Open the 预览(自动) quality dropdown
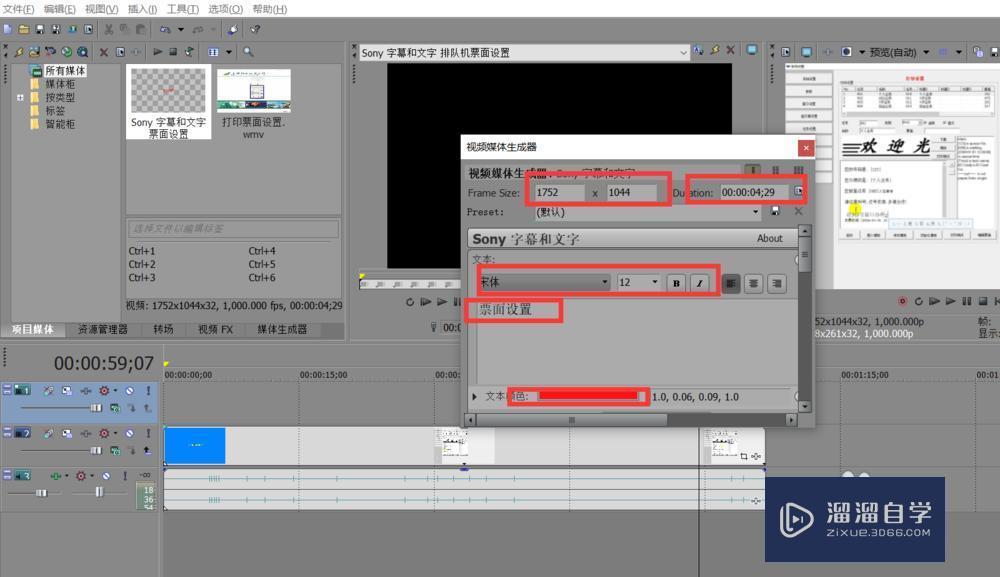This screenshot has height=577, width=1000. [x=926, y=52]
